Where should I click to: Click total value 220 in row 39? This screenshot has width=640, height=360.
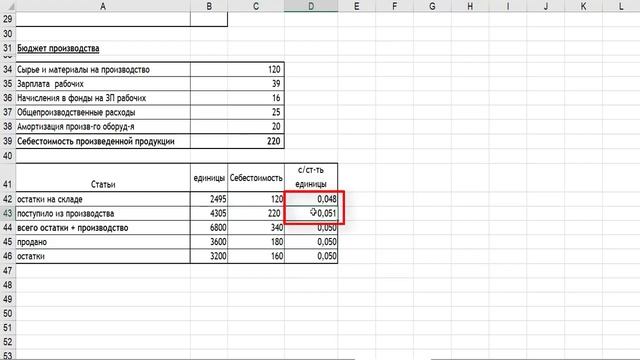pos(256,141)
